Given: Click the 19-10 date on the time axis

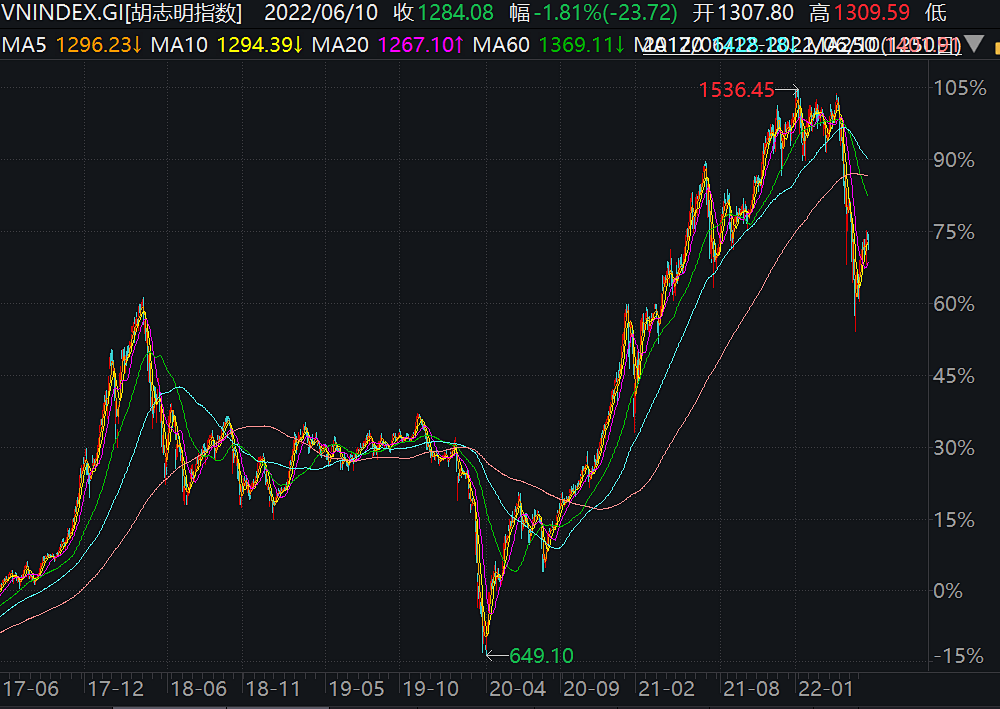Looking at the screenshot, I should [x=431, y=689].
